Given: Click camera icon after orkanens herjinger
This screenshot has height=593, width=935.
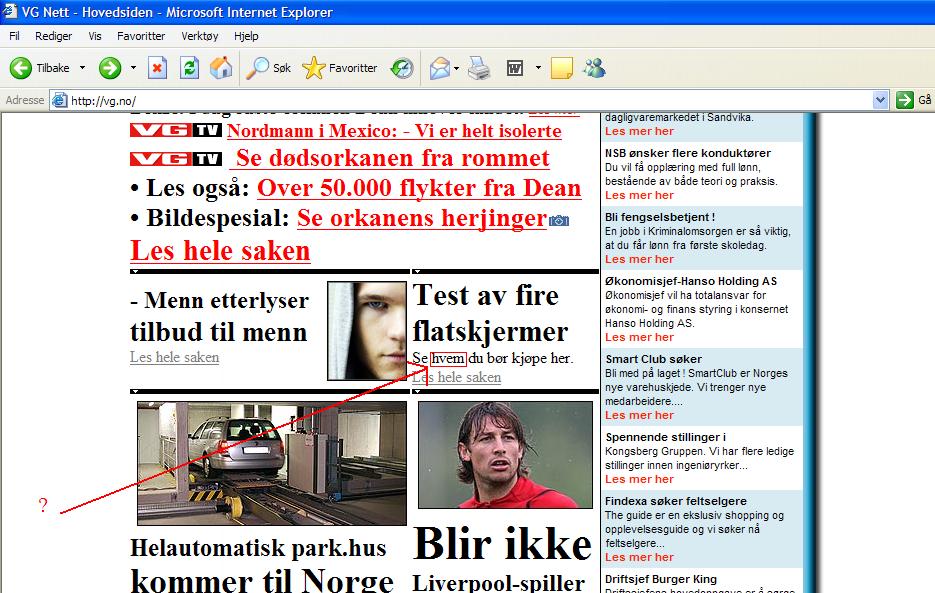Looking at the screenshot, I should tap(559, 221).
